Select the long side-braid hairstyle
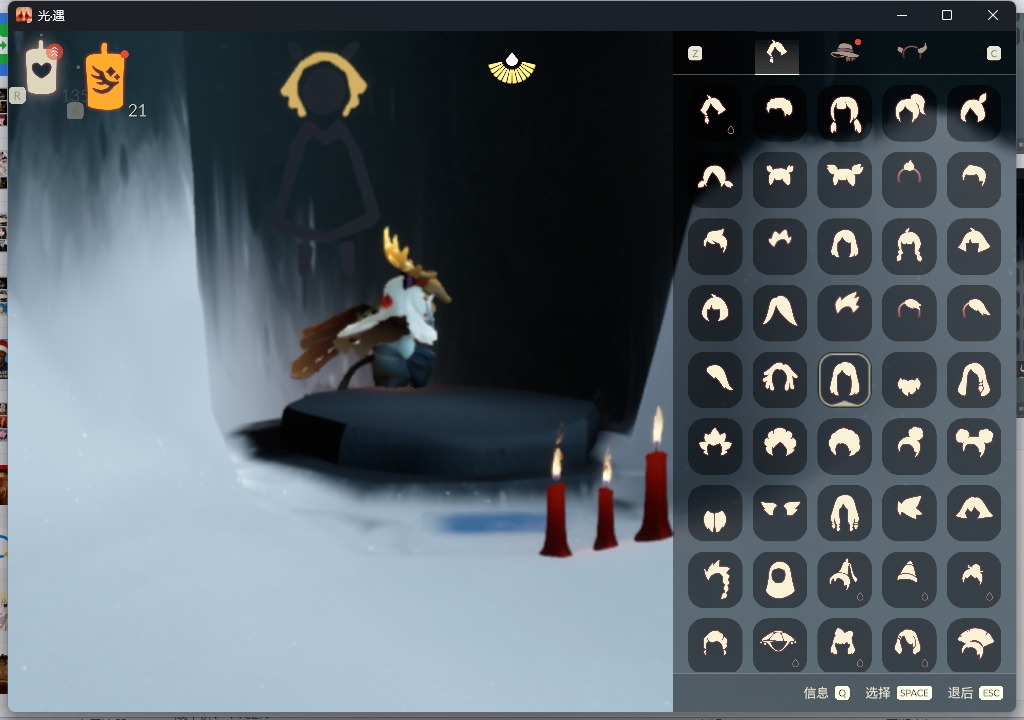 pos(714,578)
